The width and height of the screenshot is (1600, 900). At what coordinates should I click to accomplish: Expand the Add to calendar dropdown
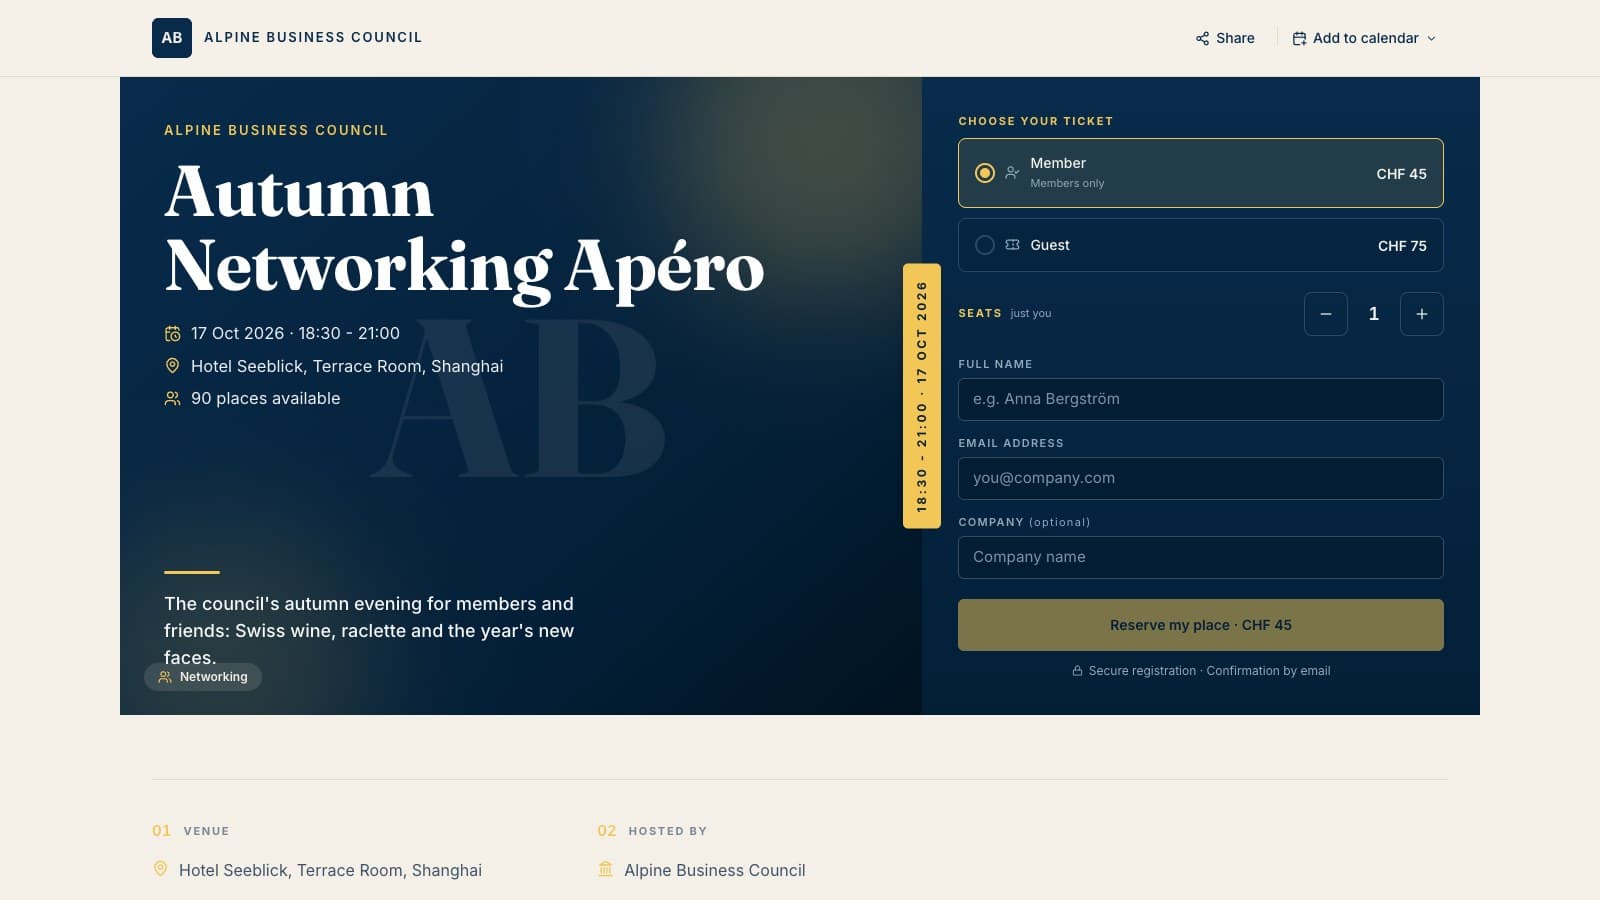click(x=1364, y=38)
